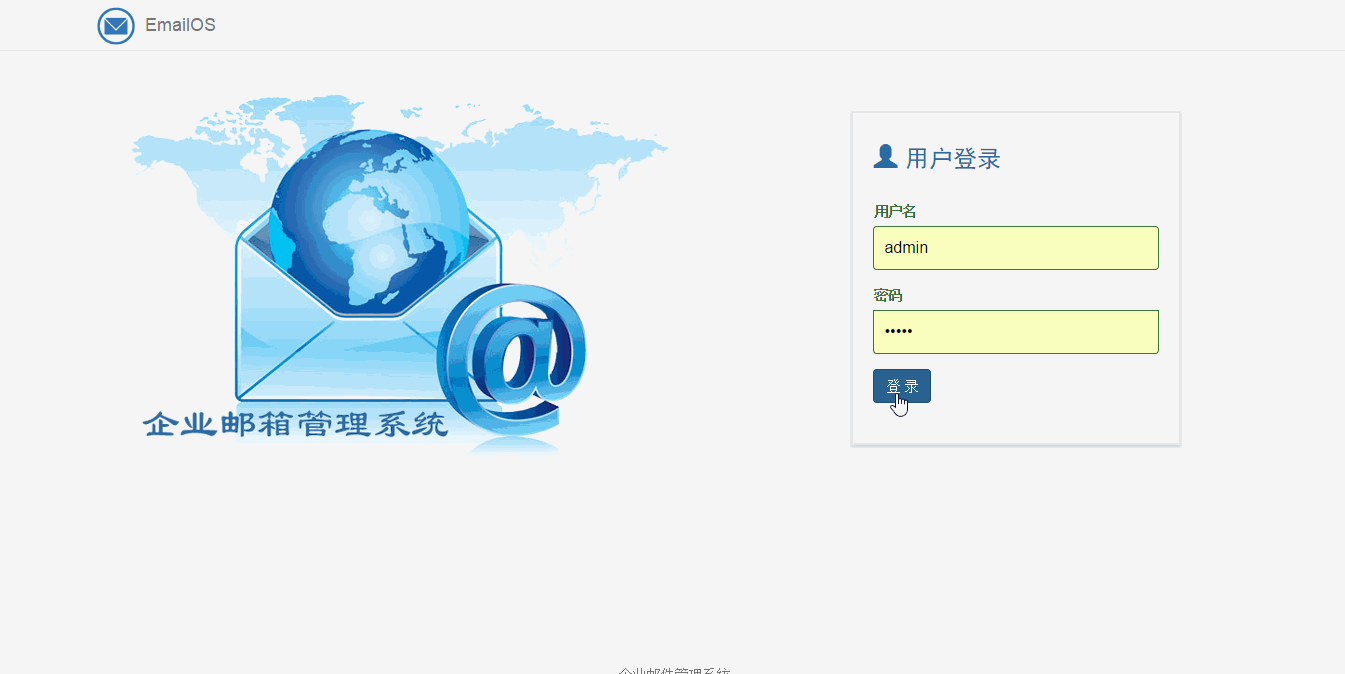
Task: Click the globe envelope illustration
Action: coord(400,275)
